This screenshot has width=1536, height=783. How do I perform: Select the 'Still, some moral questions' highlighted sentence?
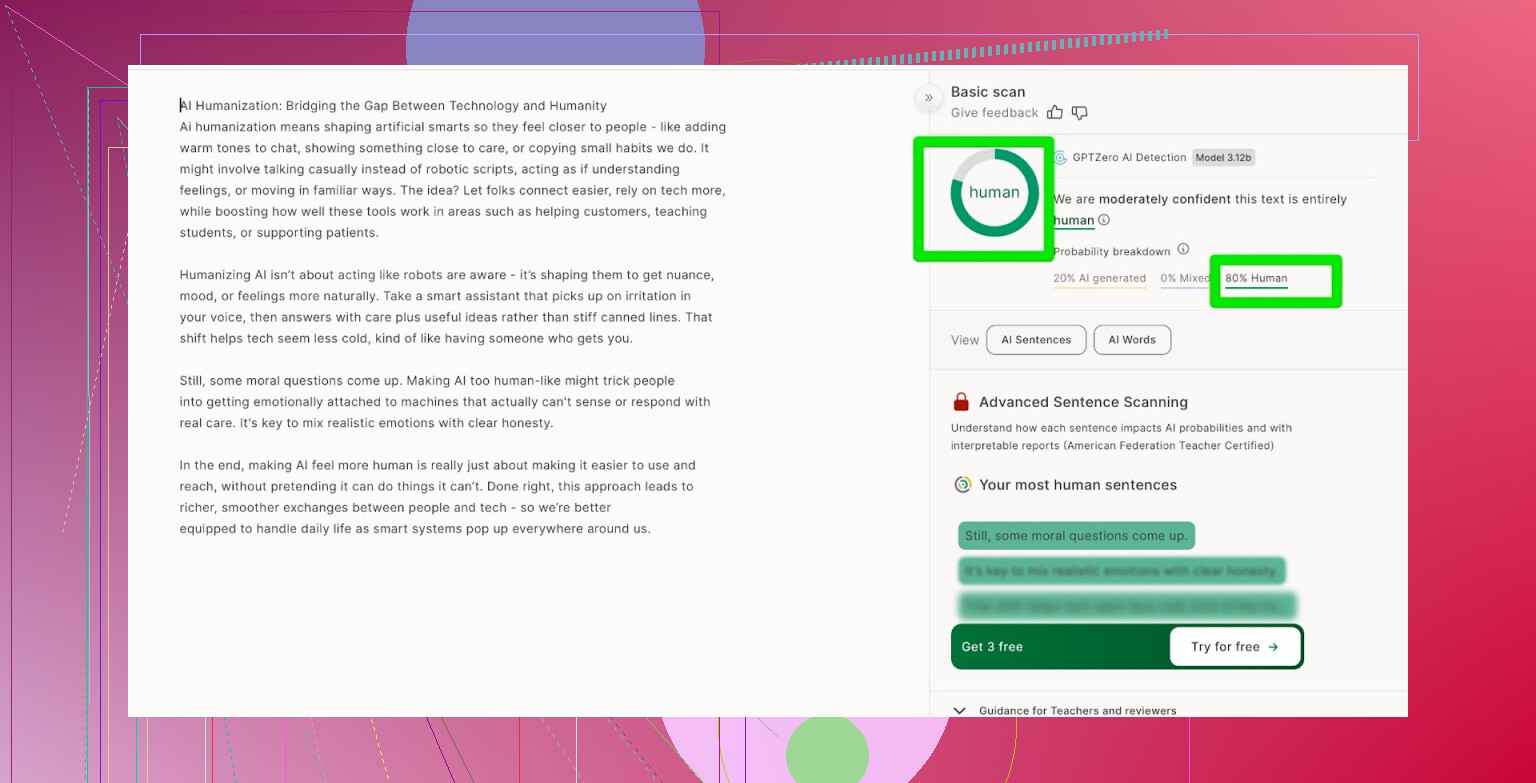click(1076, 536)
